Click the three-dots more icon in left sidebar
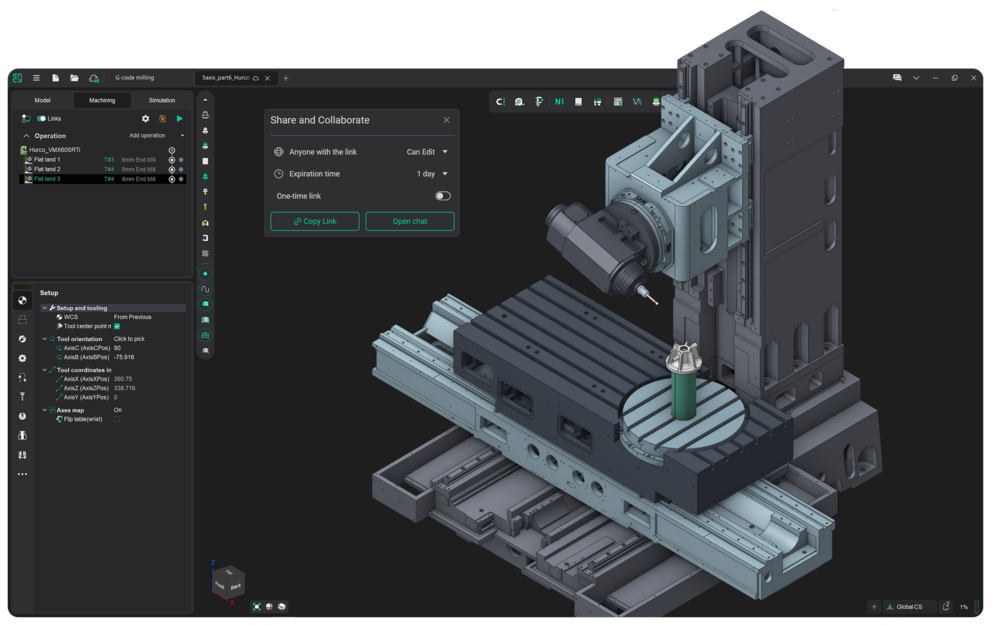 tap(22, 474)
